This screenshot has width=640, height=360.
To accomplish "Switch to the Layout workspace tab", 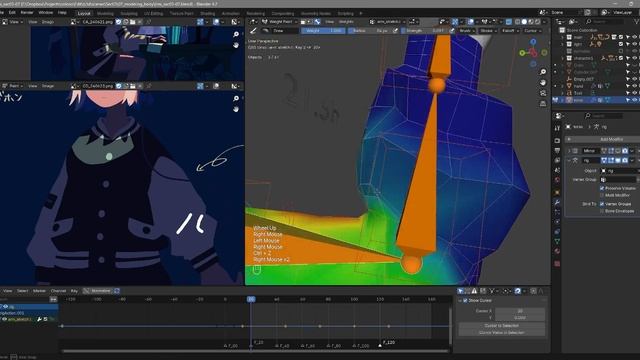I will [84, 13].
